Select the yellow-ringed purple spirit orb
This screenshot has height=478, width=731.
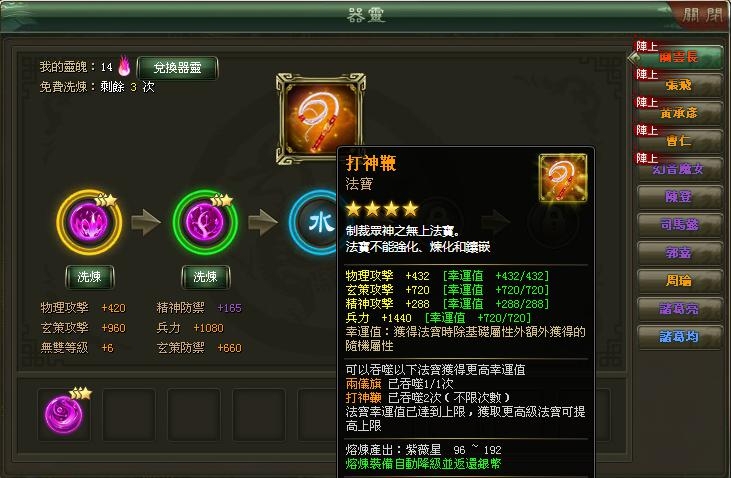[x=89, y=222]
